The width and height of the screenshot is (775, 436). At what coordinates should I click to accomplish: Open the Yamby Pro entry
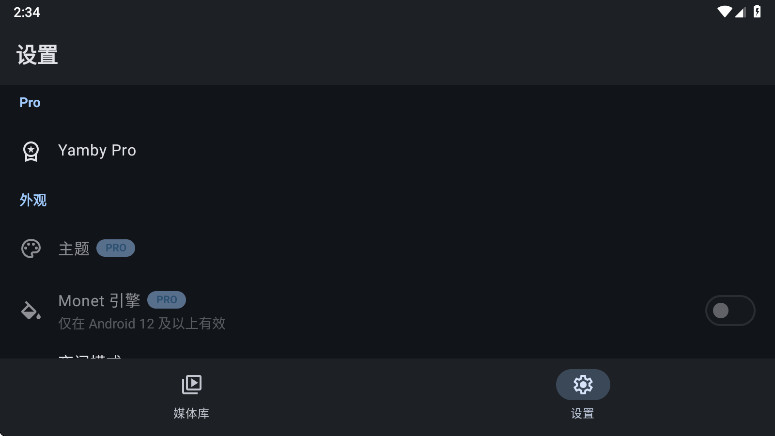click(388, 151)
